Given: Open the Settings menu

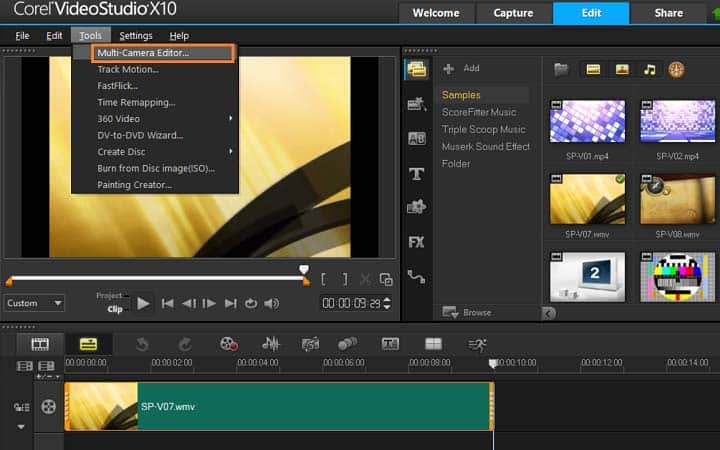Looking at the screenshot, I should pos(135,36).
